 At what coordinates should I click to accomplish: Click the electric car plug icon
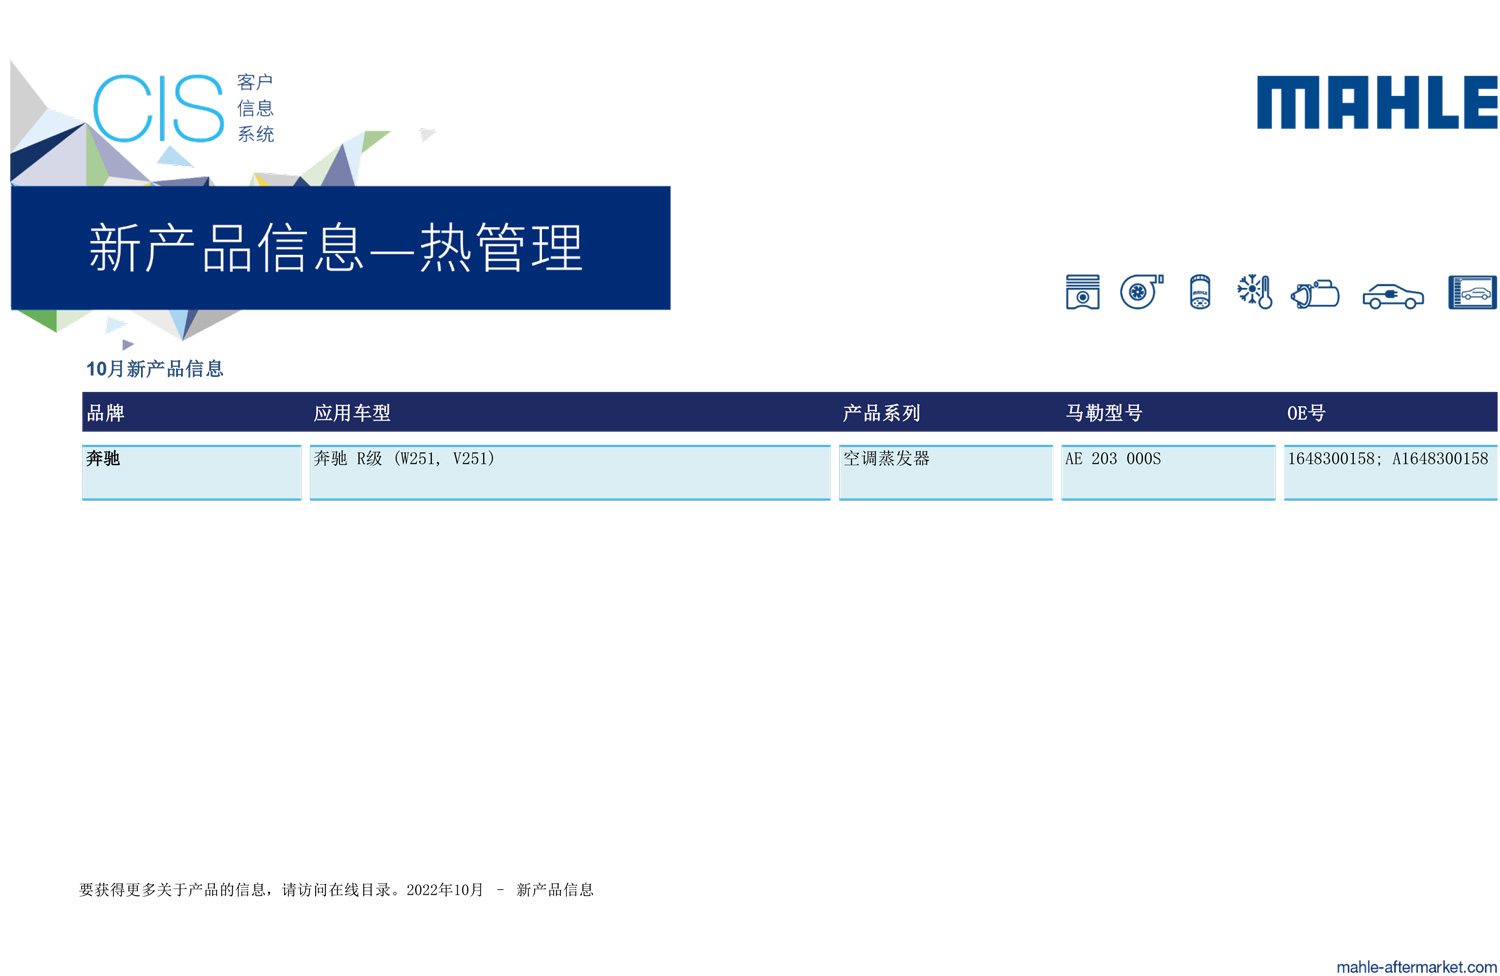click(x=1393, y=296)
